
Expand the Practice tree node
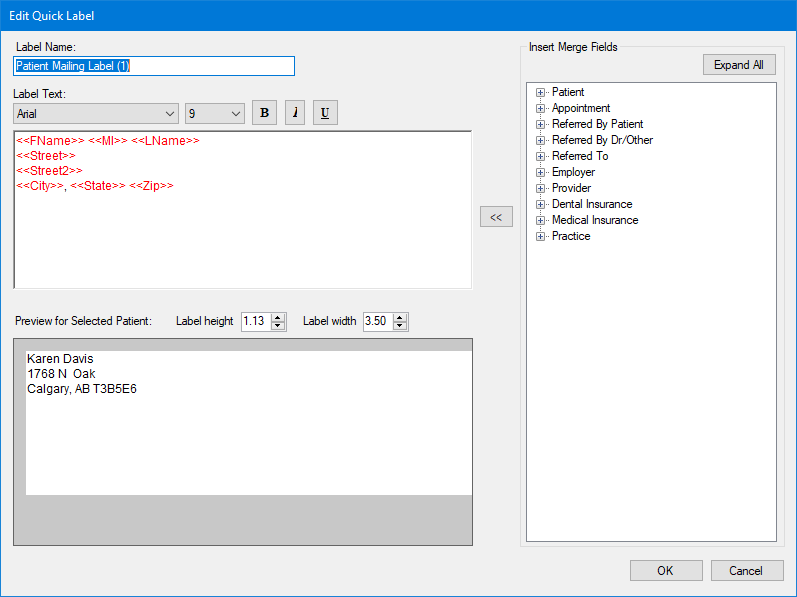click(541, 236)
